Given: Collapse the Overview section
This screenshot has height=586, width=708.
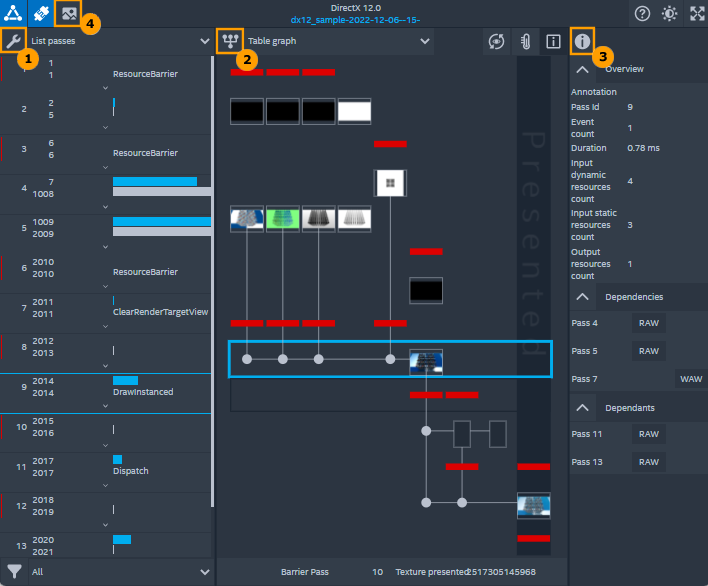Looking at the screenshot, I should 582,70.
